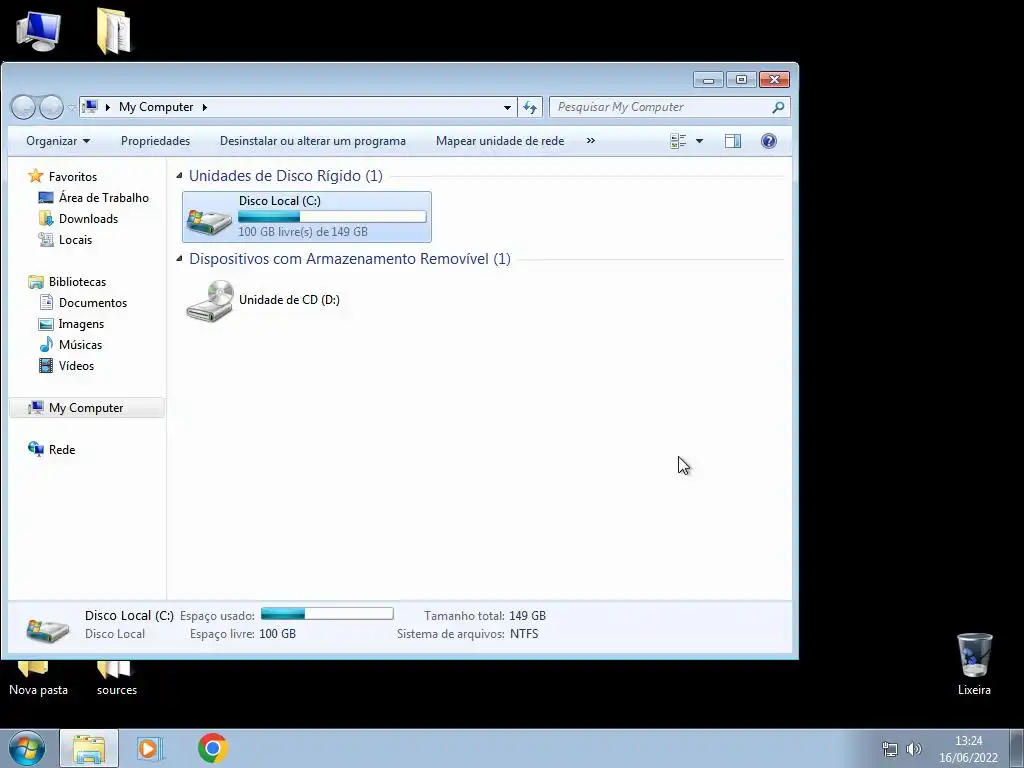Screen dimensions: 1024x768
Task: Open address bar history dropdown
Action: (507, 107)
